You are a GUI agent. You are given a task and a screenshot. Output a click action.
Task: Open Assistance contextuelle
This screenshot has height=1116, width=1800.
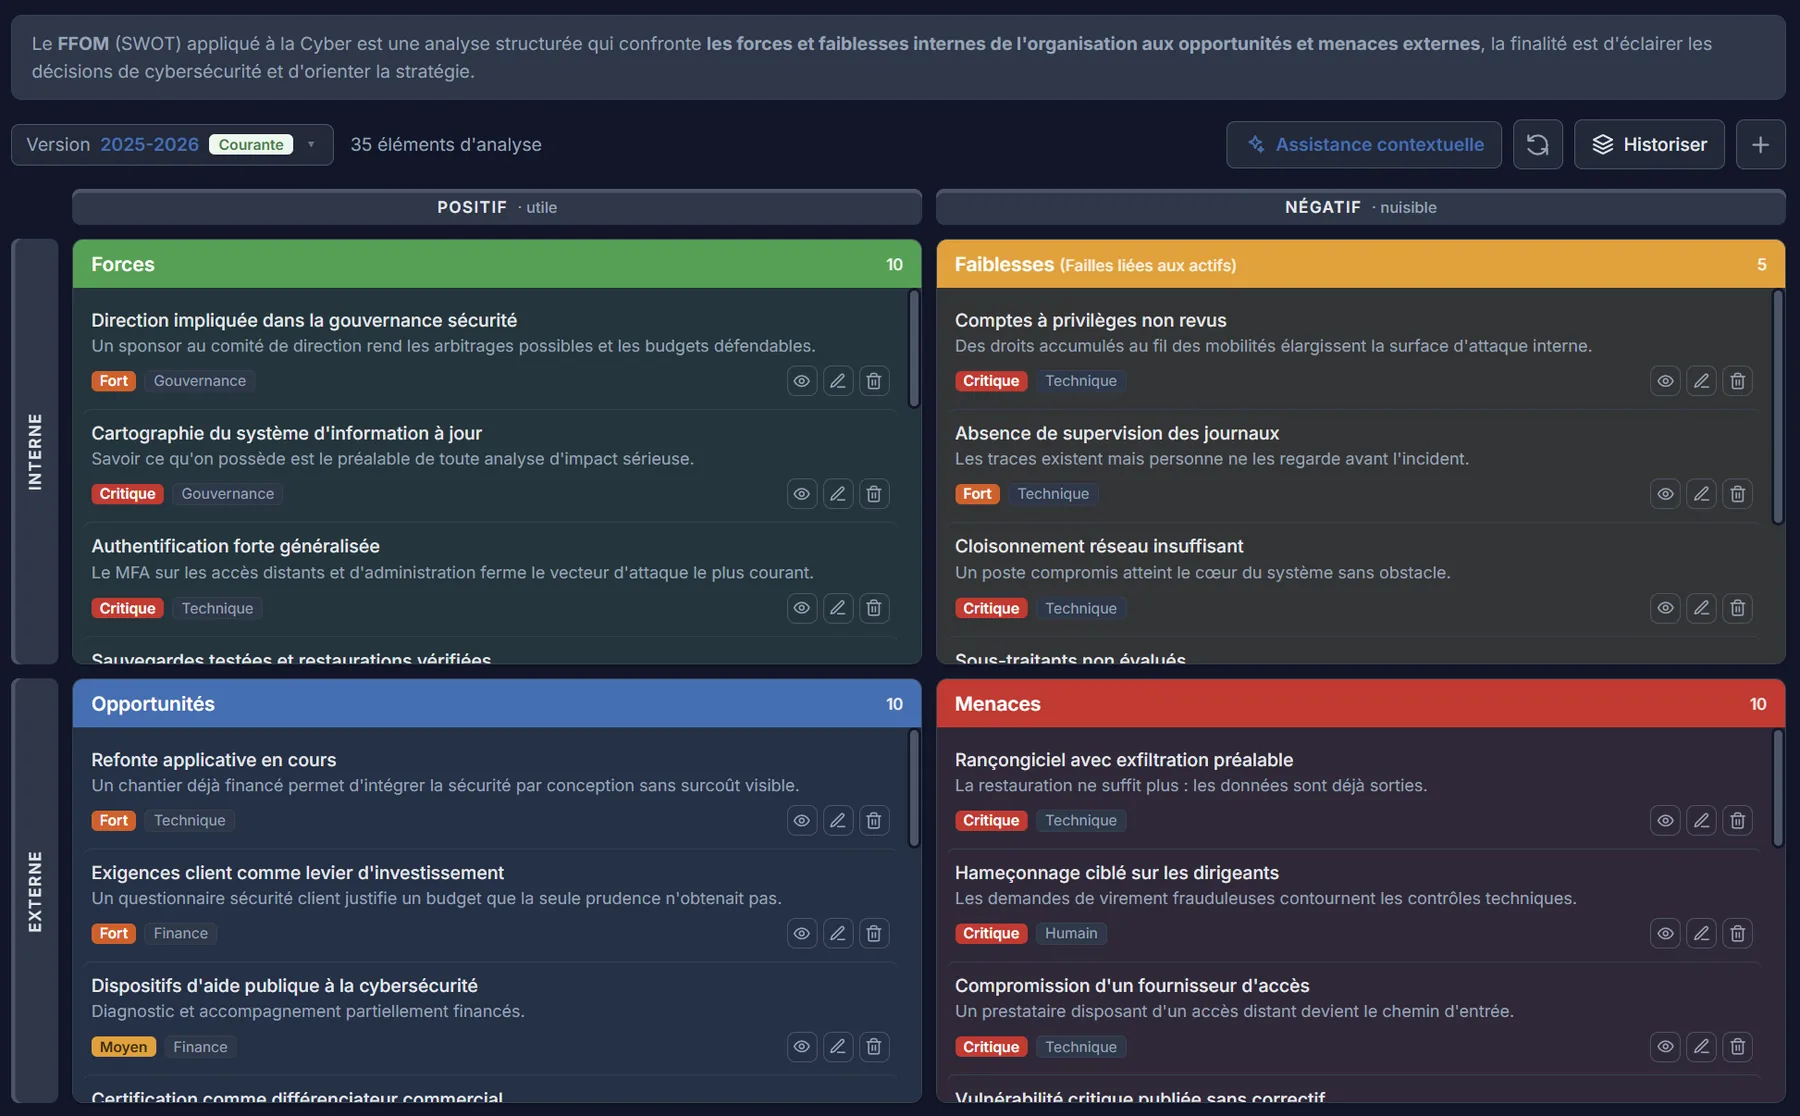pos(1364,145)
